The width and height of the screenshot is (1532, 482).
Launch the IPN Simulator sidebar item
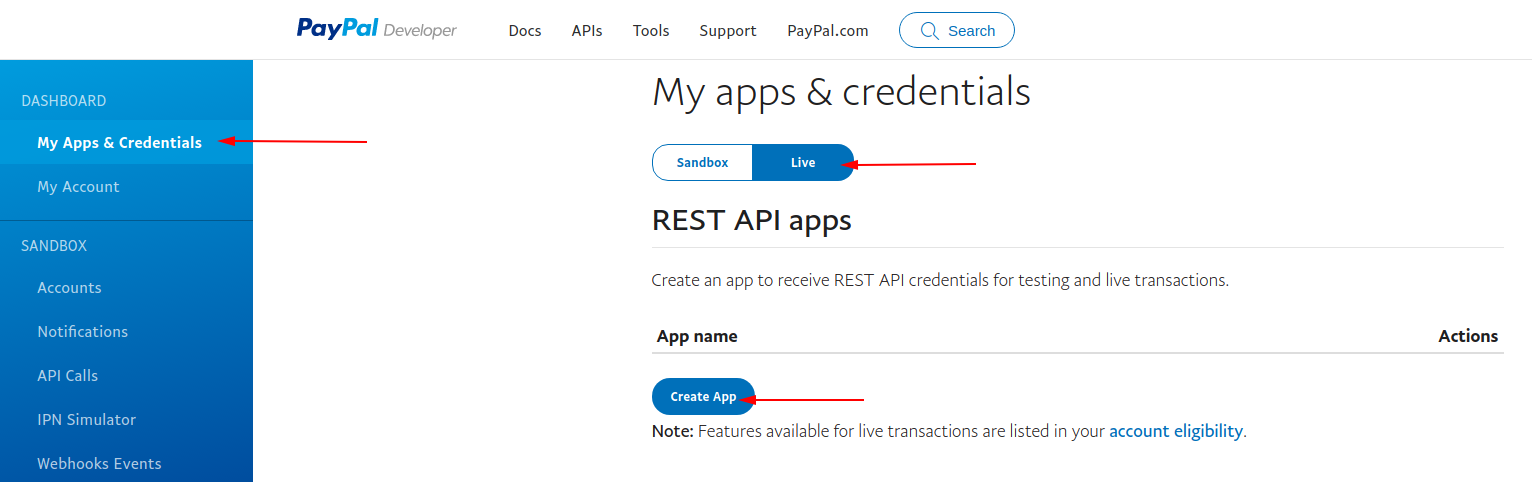(86, 420)
